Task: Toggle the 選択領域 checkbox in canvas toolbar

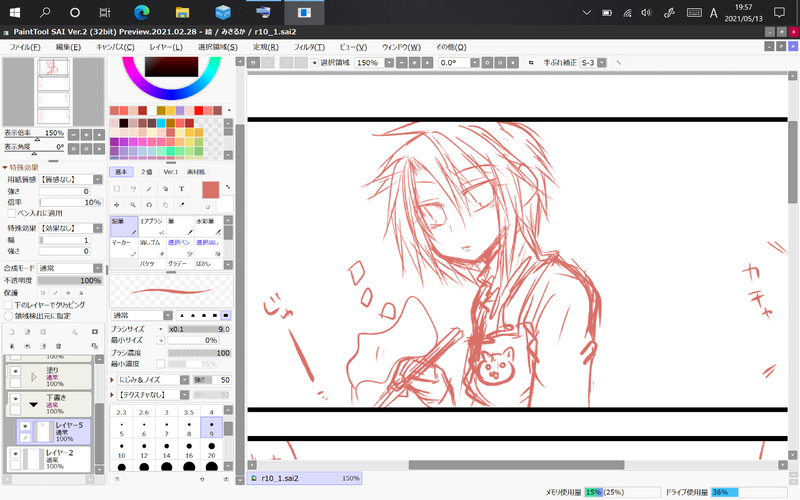Action: click(315, 63)
